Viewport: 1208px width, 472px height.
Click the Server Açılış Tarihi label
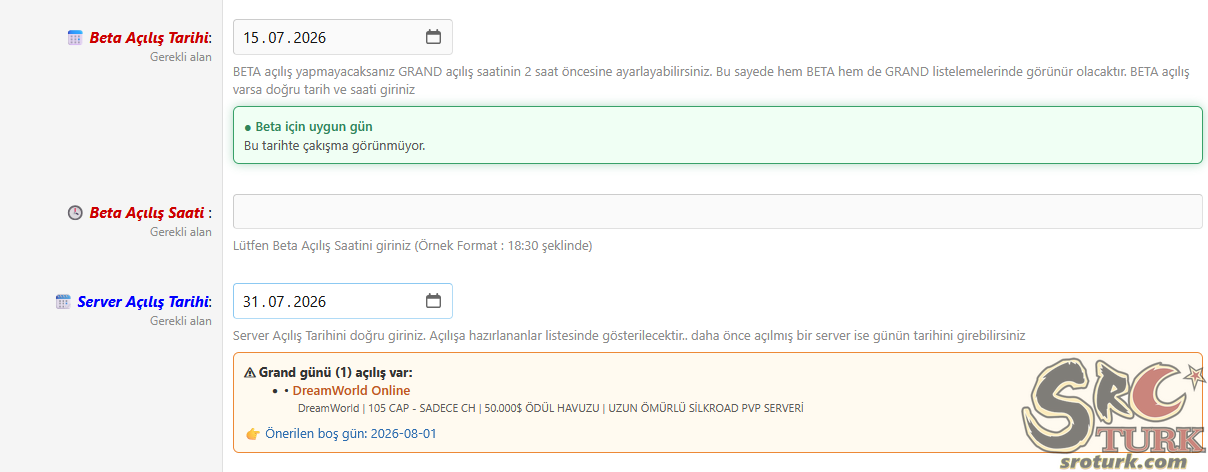click(142, 301)
